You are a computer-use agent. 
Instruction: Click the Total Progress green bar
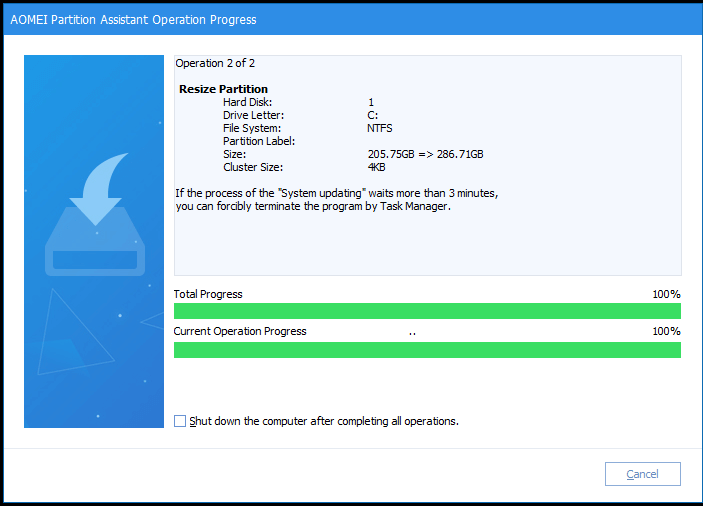coord(427,311)
